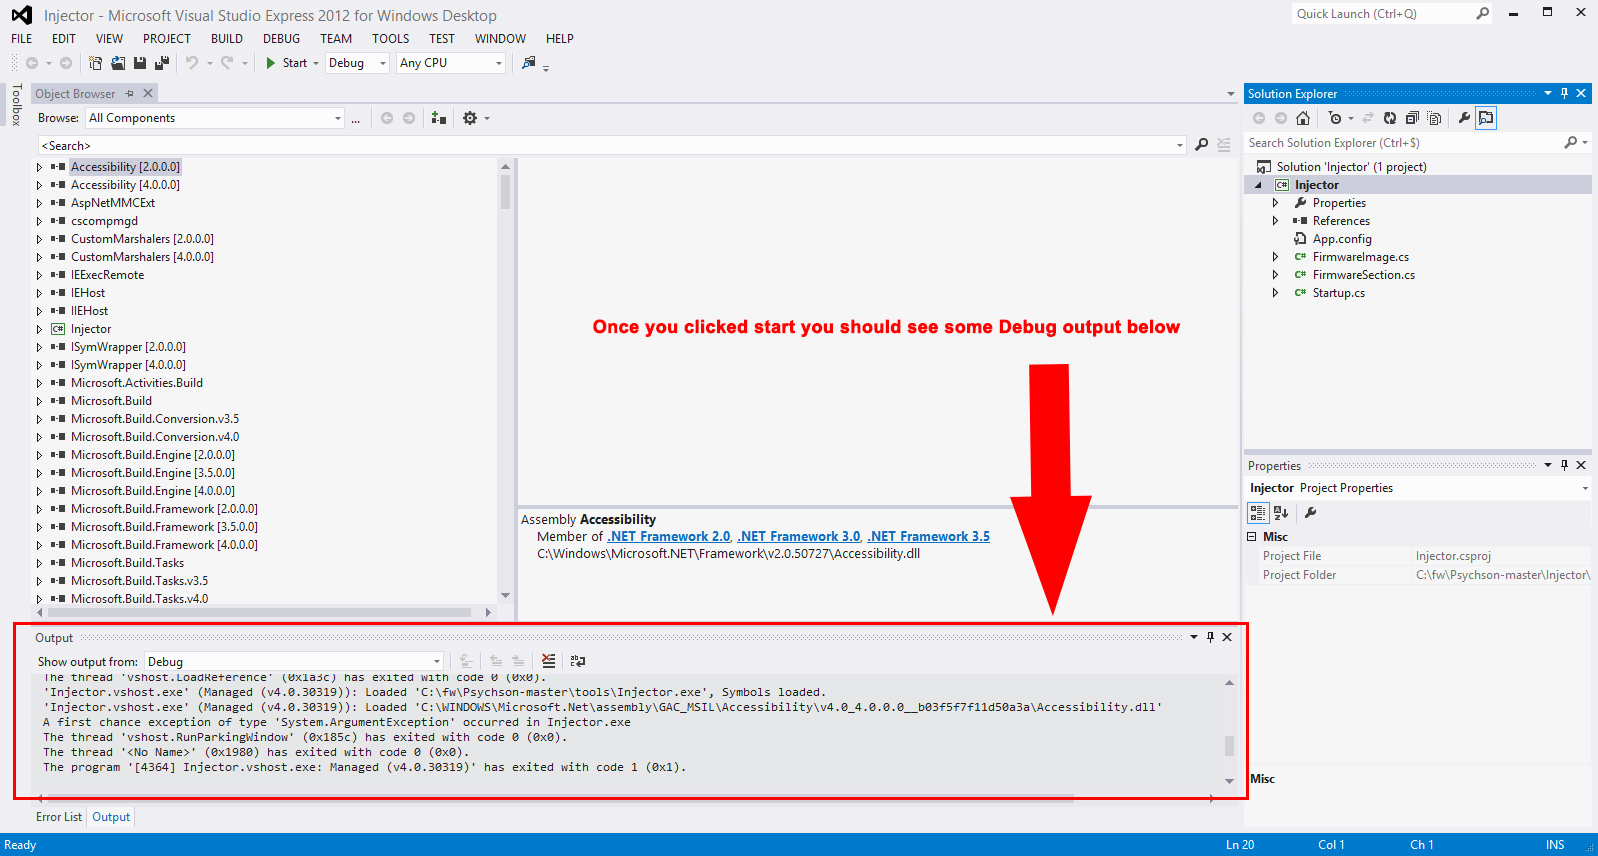Expand Accessibility [2.0.0.0] assembly node
This screenshot has width=1598, height=856.
coord(39,167)
